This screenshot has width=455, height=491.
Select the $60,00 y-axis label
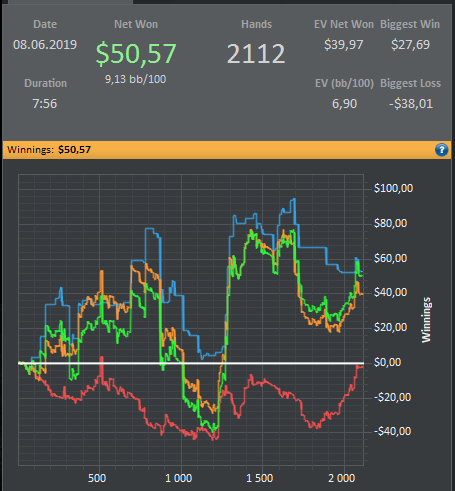coord(390,258)
